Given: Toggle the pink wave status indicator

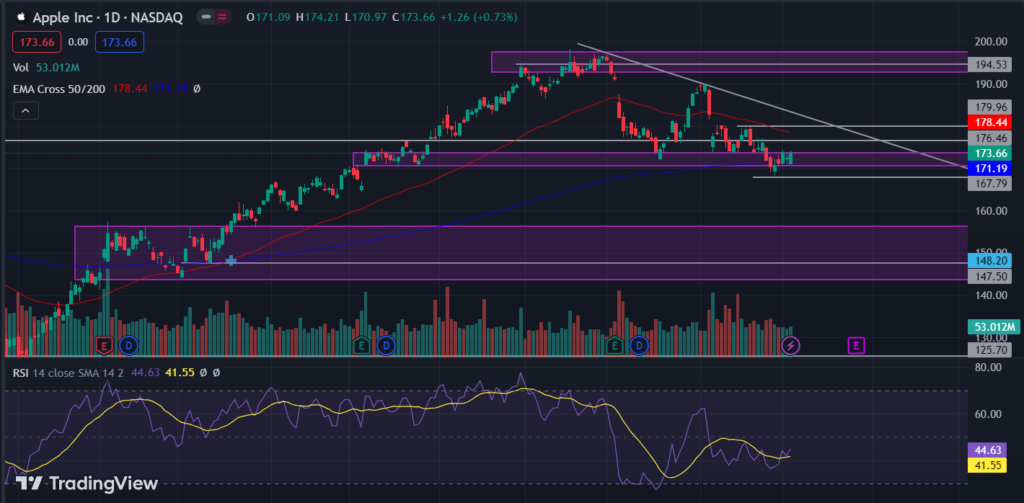Looking at the screenshot, I should coord(222,17).
